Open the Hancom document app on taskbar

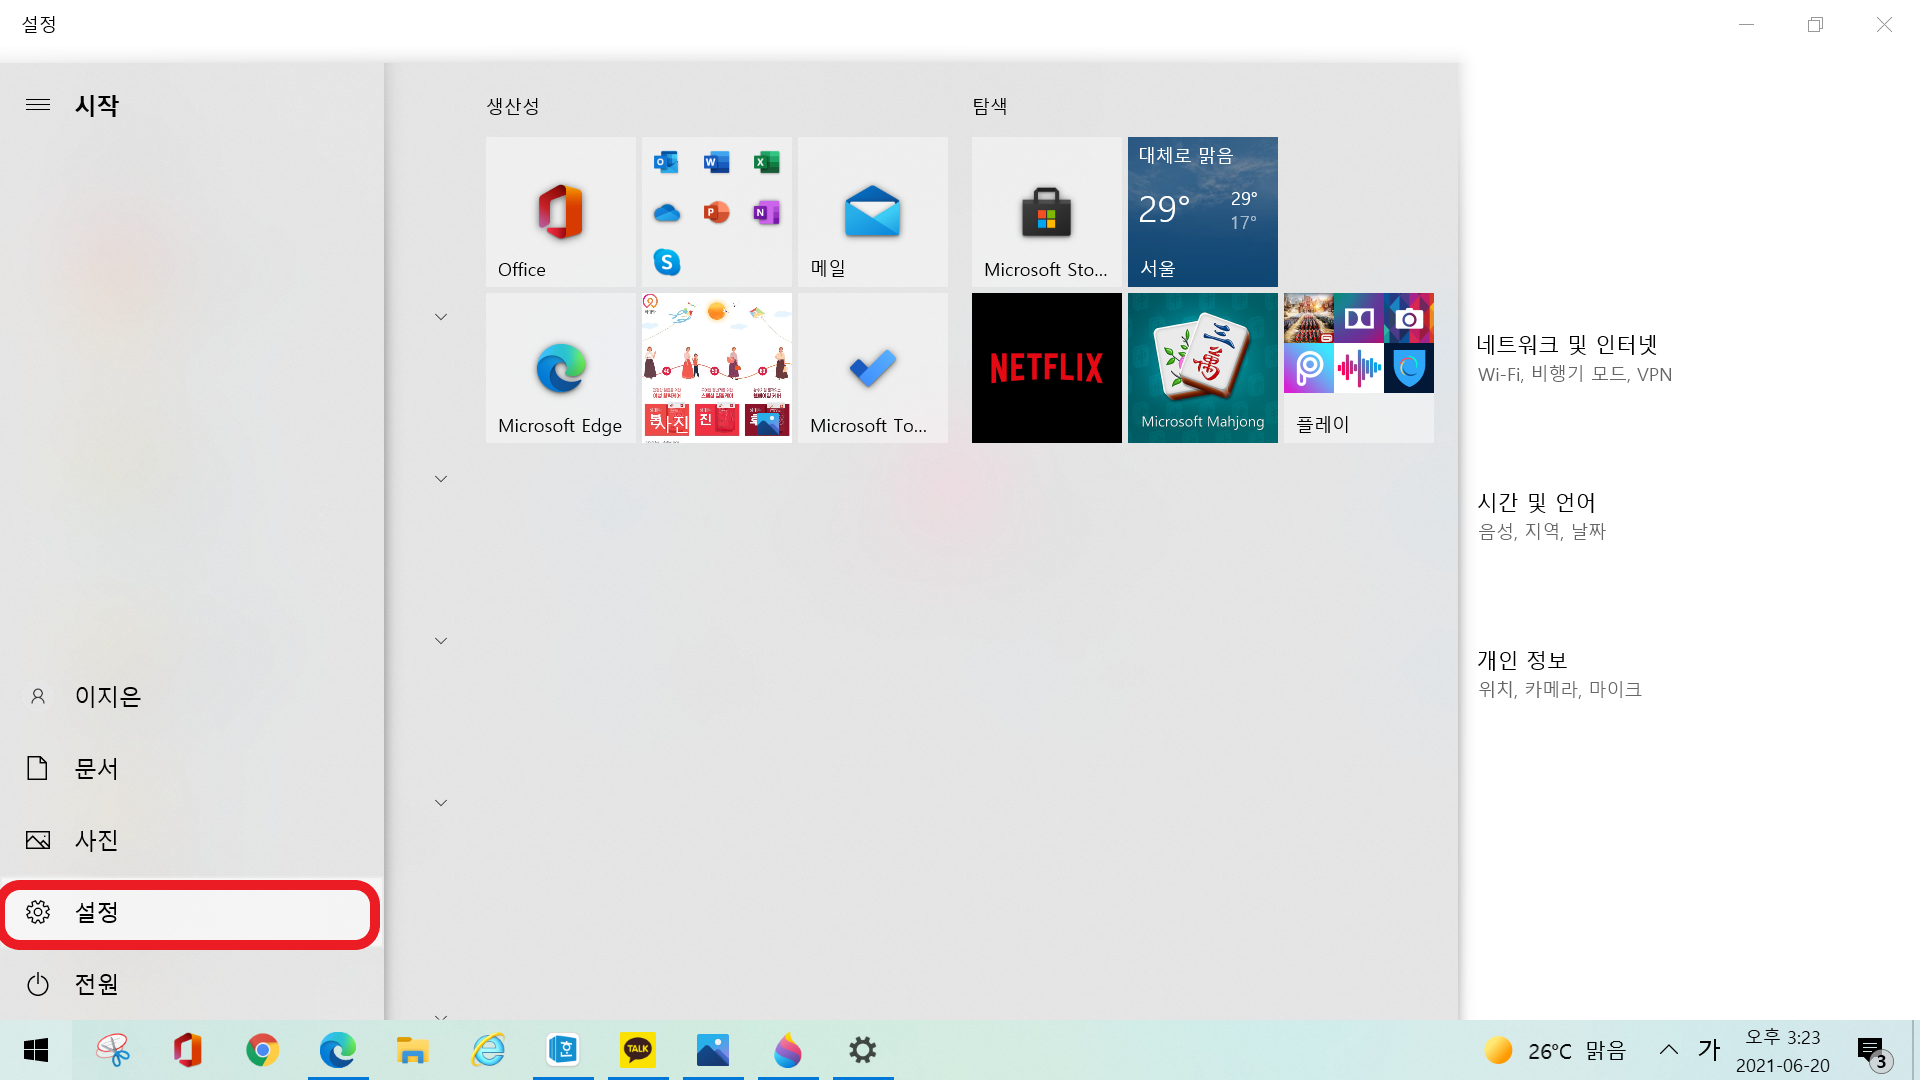563,1050
